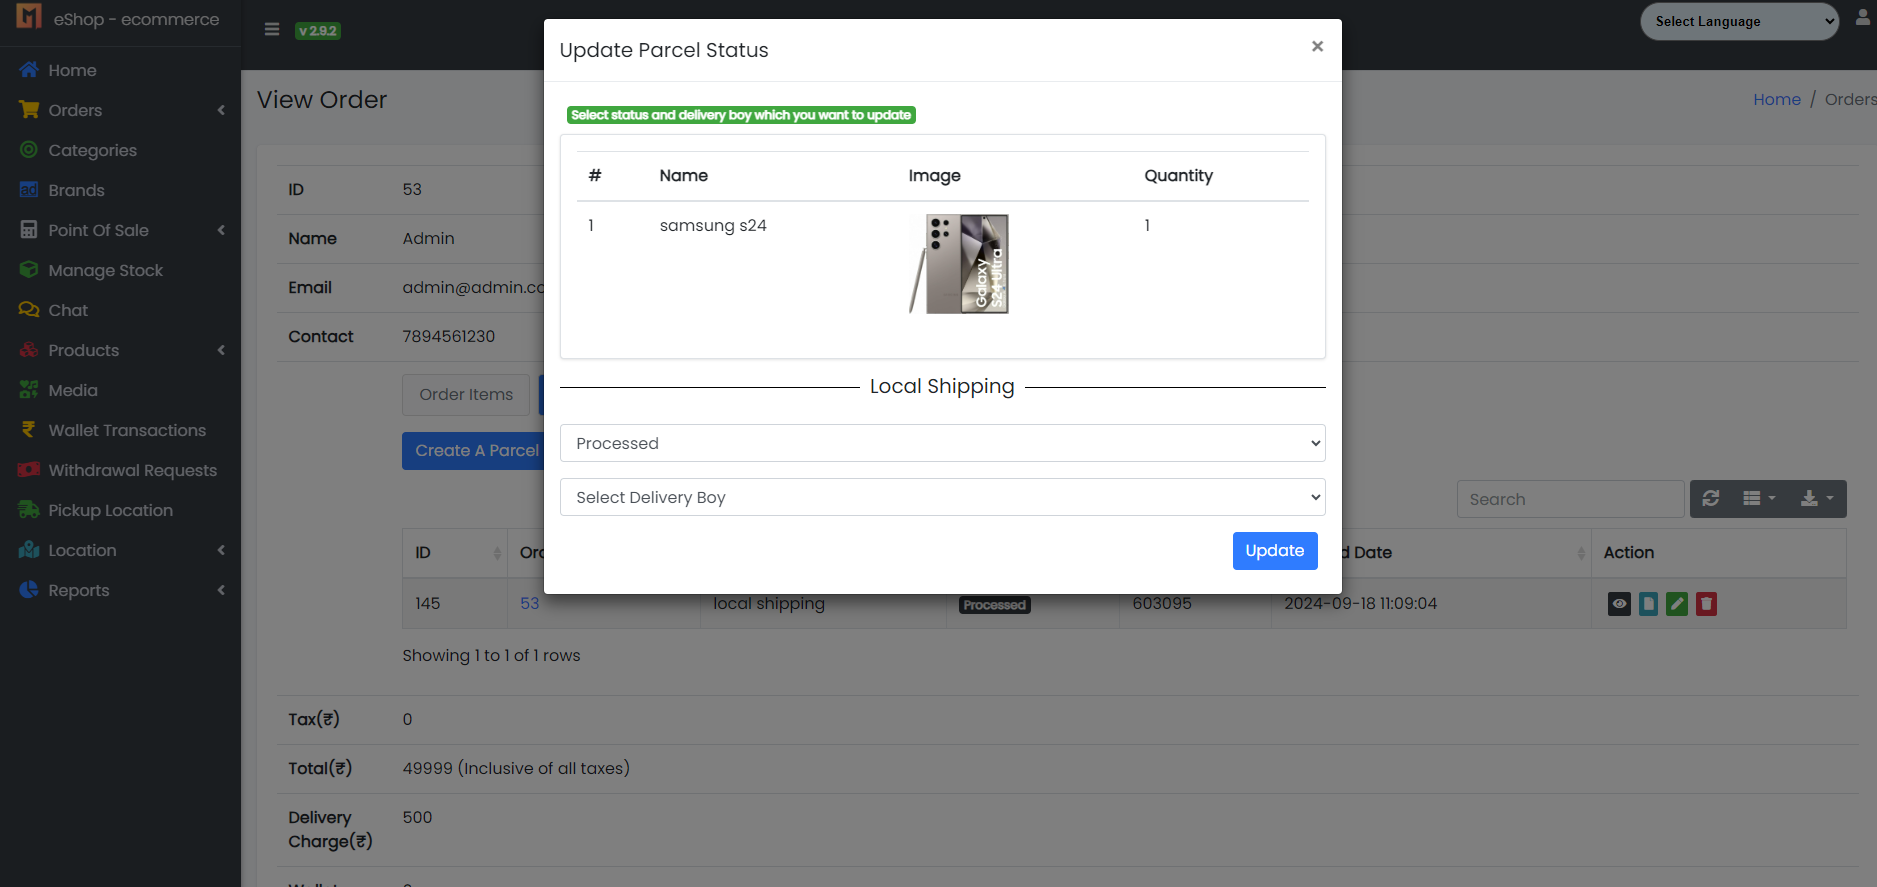Click the Search input field
Viewport: 1877px width, 887px height.
(x=1569, y=499)
